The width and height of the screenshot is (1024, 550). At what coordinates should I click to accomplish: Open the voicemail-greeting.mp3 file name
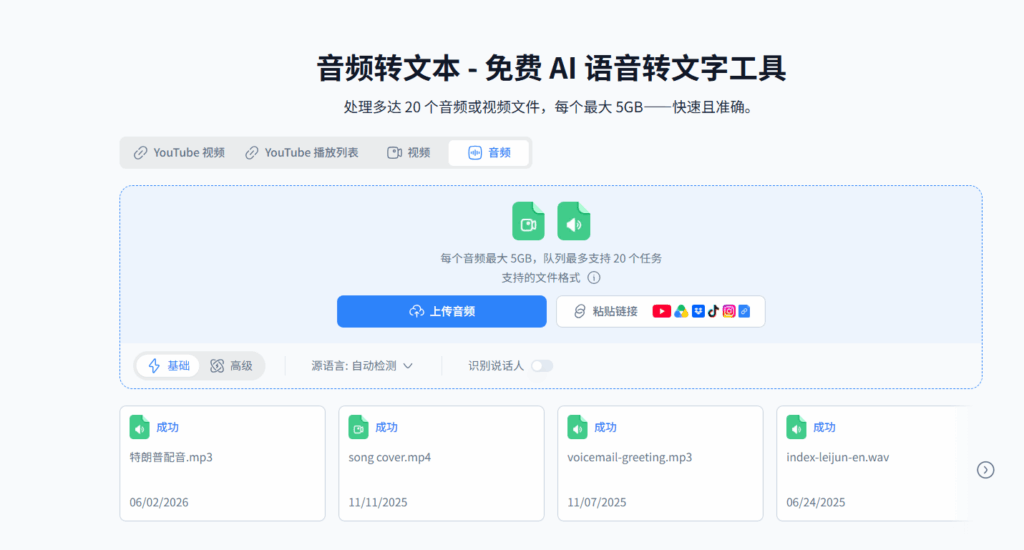click(630, 457)
